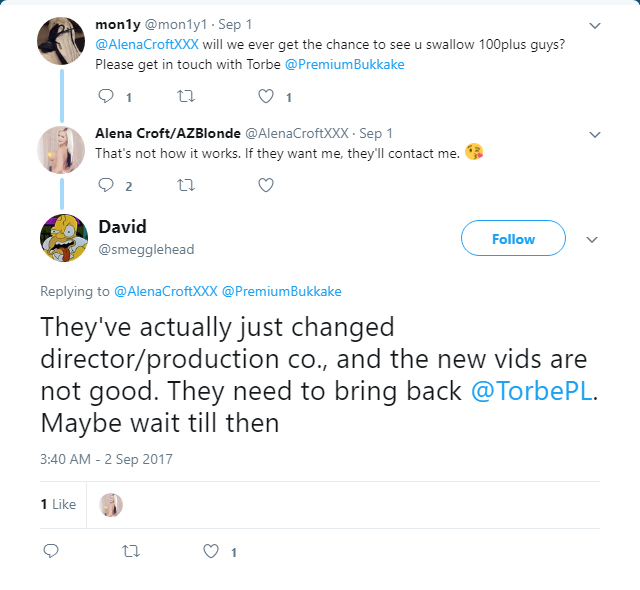Retweet Alena Croft's tweet
Screen dimensions: 640x590
pyautogui.click(x=186, y=185)
